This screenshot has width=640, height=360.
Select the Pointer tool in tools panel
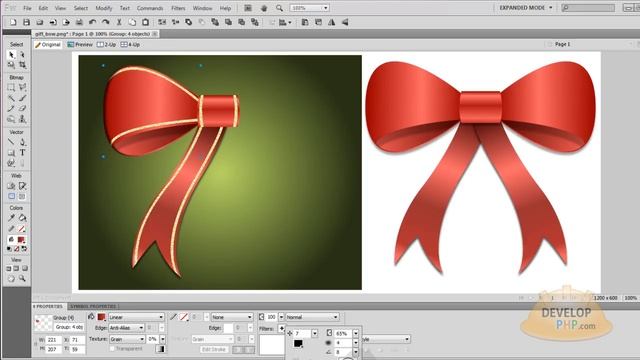(x=11, y=54)
